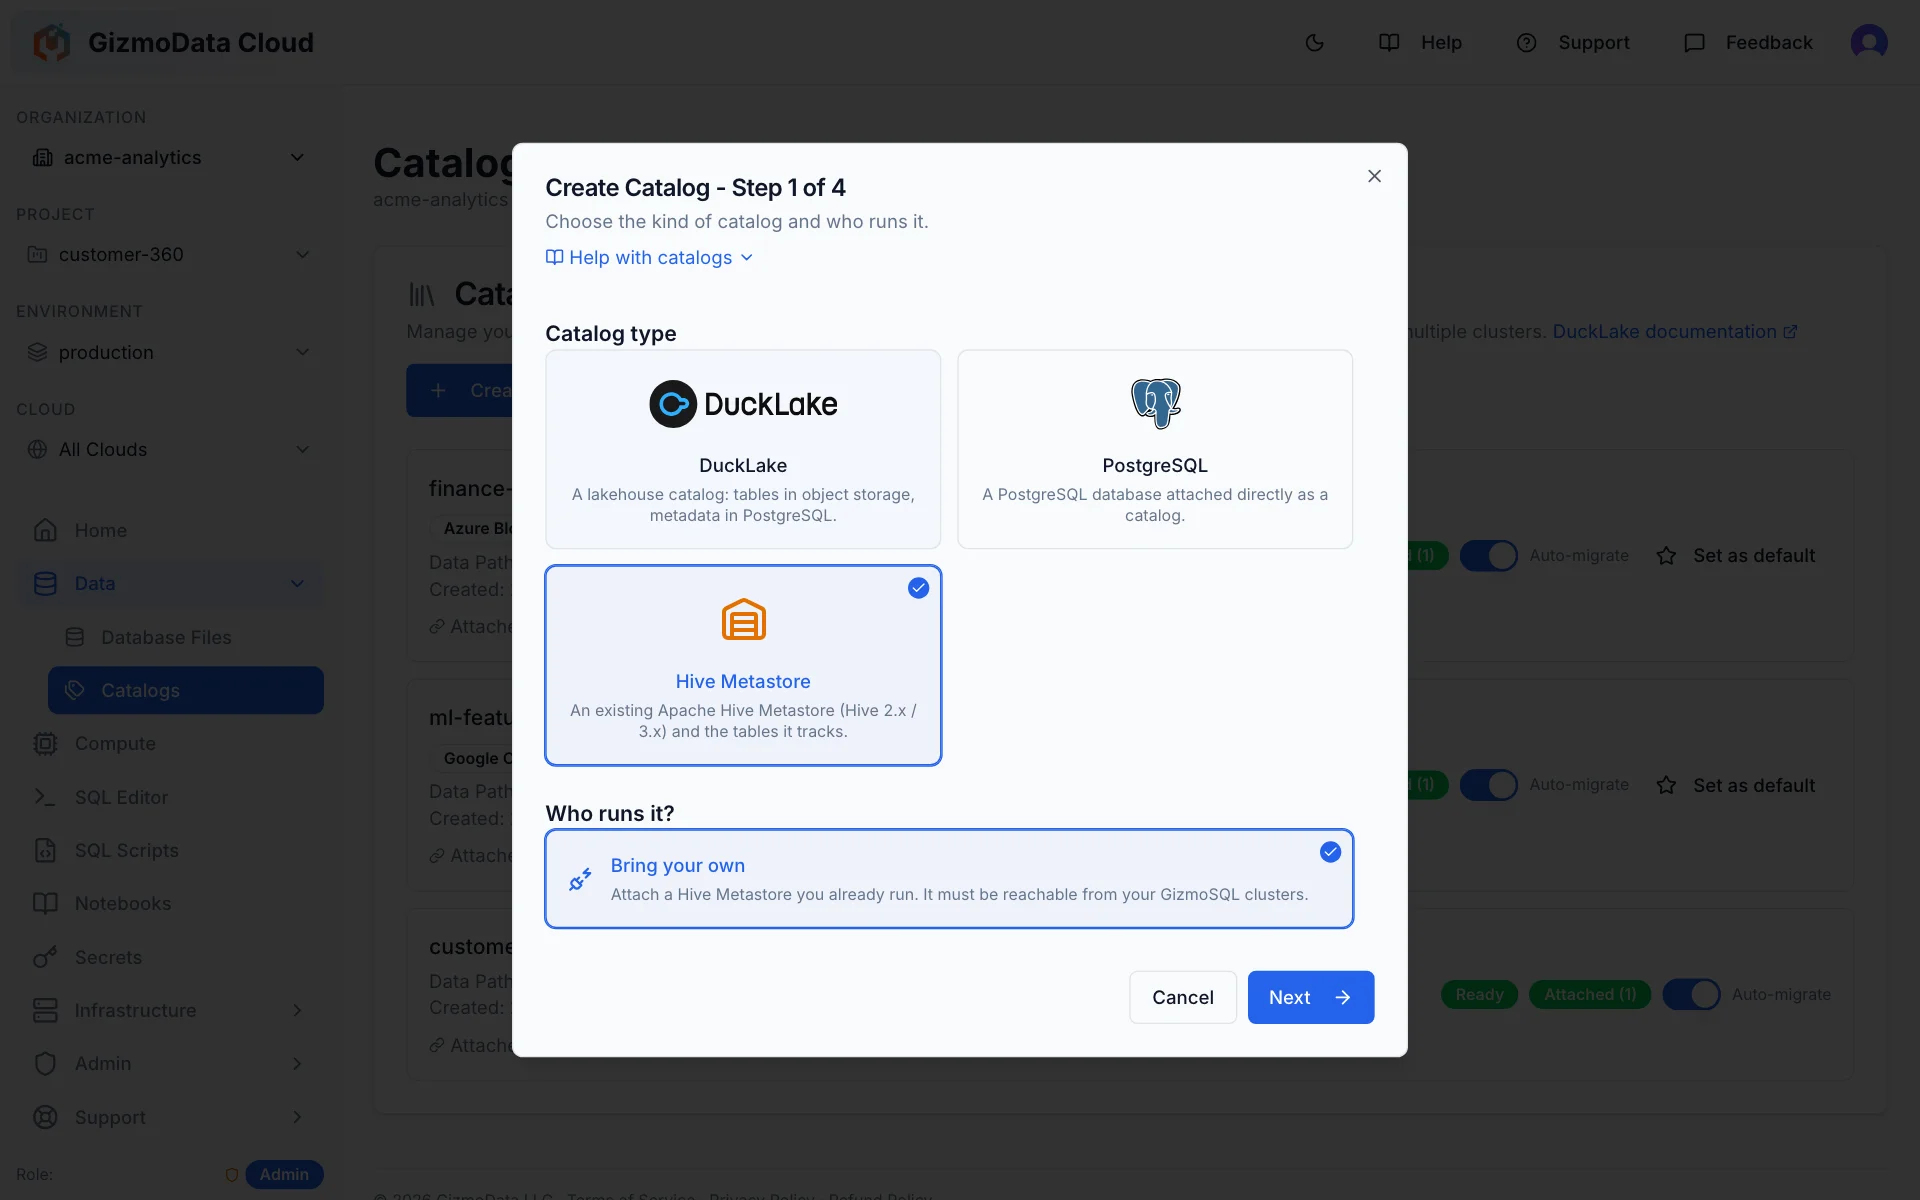
Task: Click Hive Metastore orange icon
Action: point(743,620)
